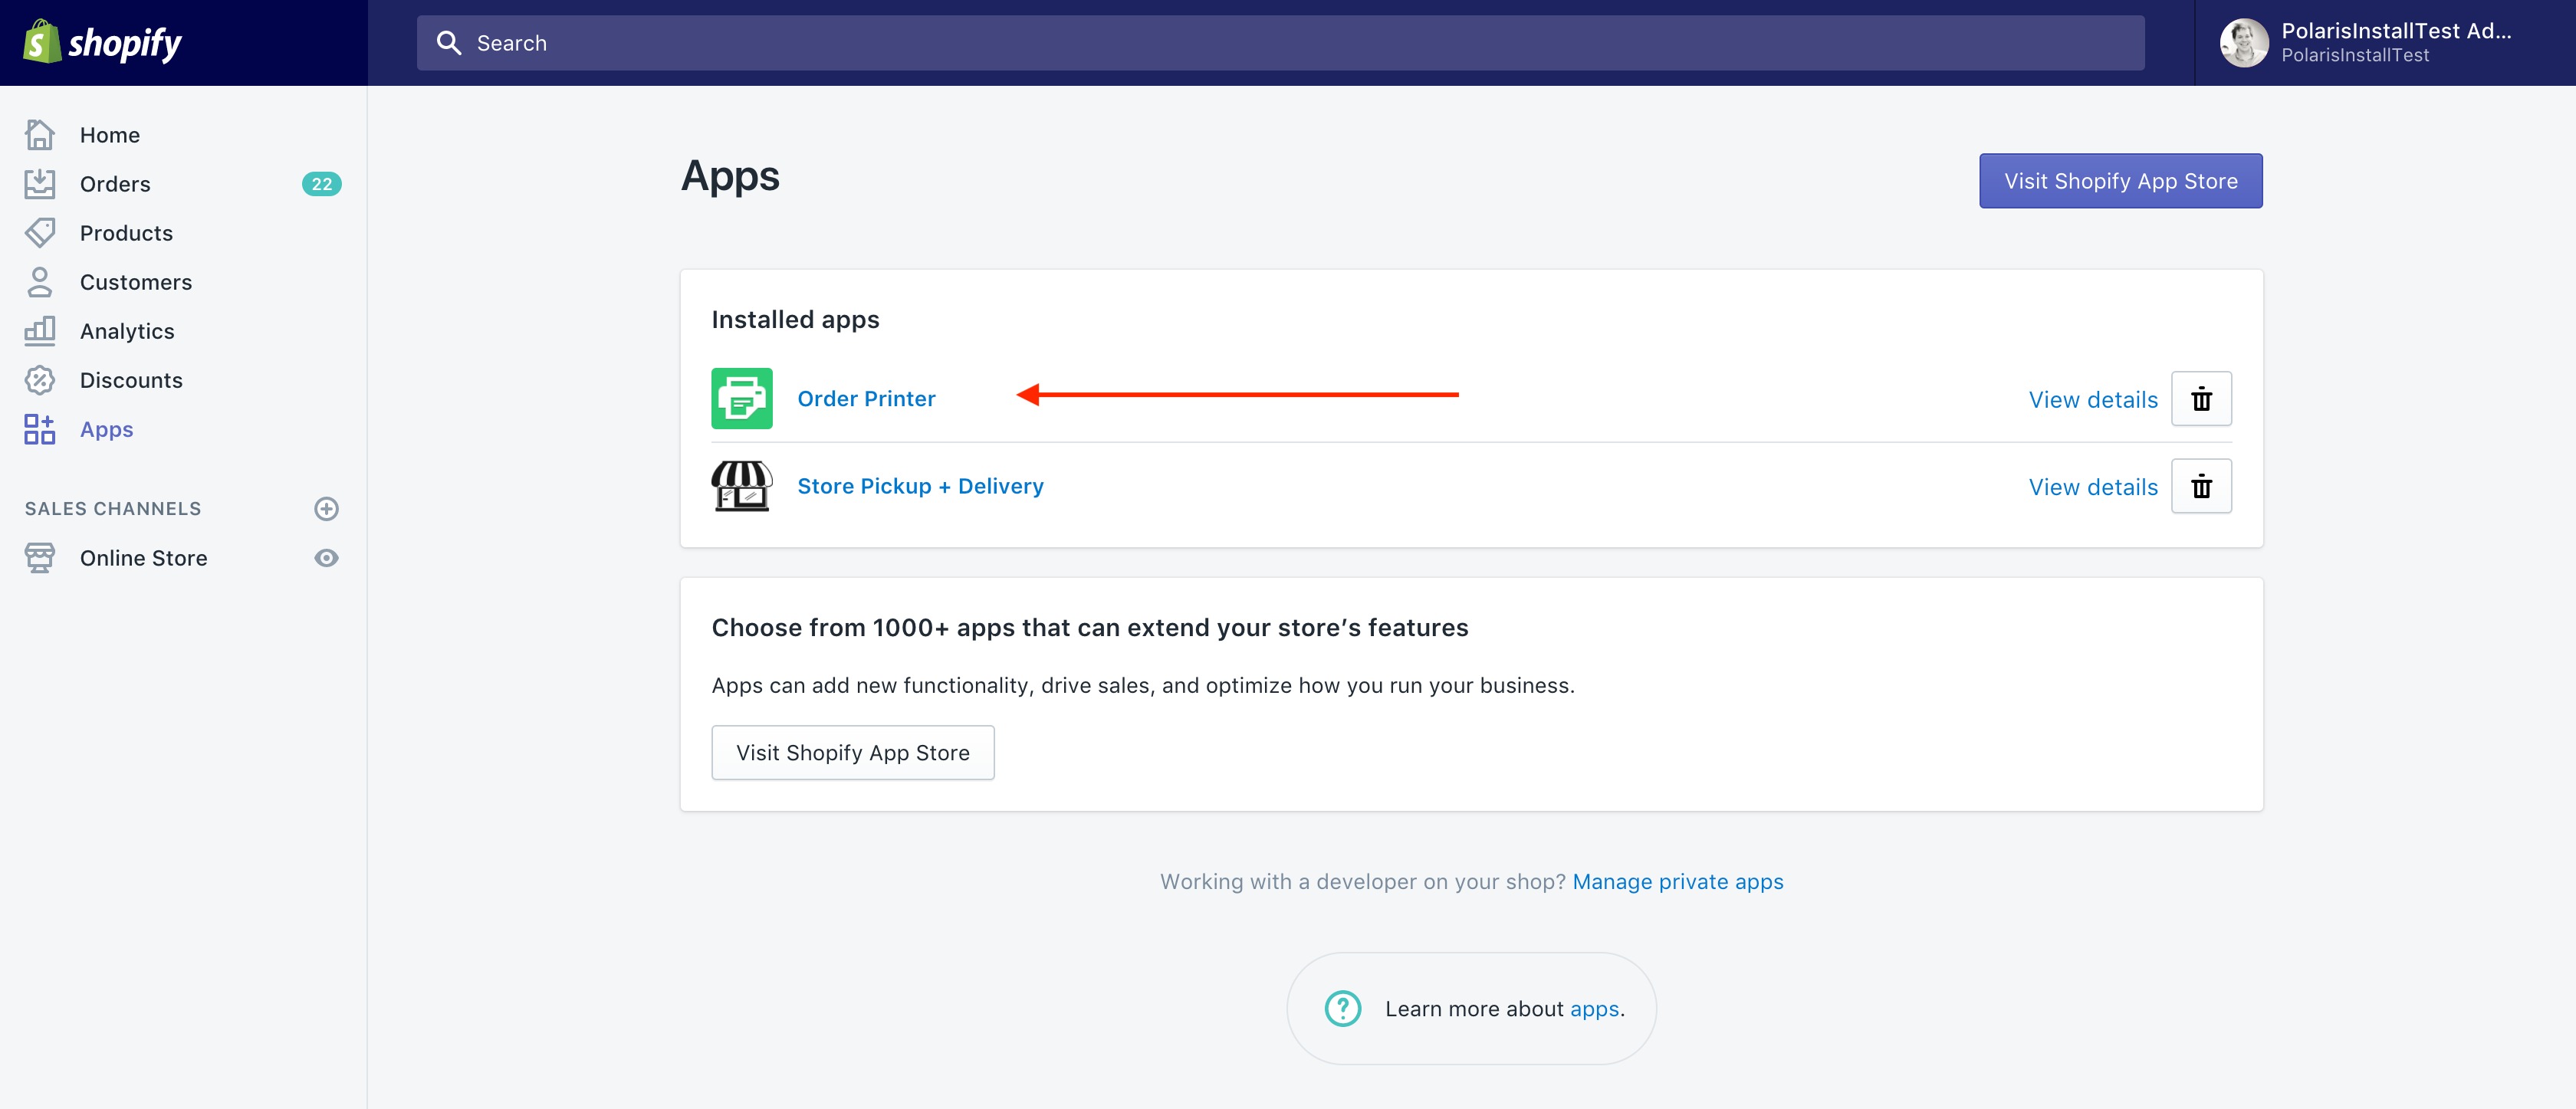Go to Products in the sidebar
The width and height of the screenshot is (2576, 1109).
[x=126, y=233]
